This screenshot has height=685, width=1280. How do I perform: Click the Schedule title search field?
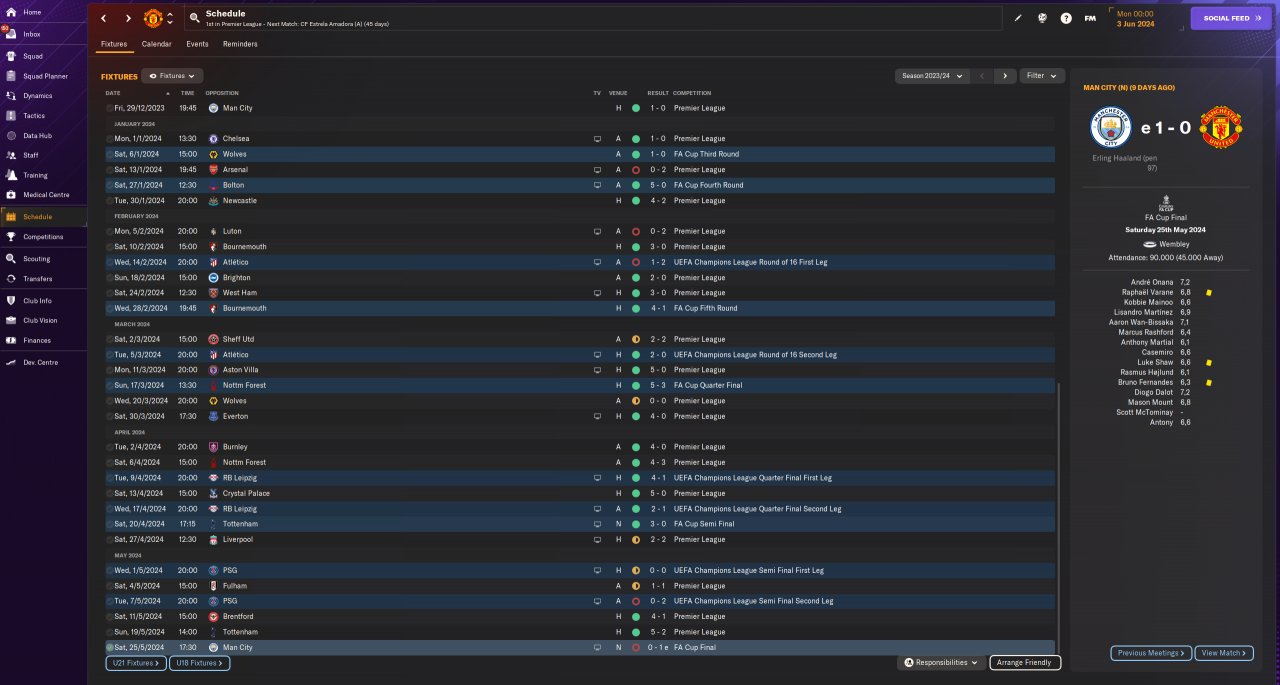tap(593, 18)
